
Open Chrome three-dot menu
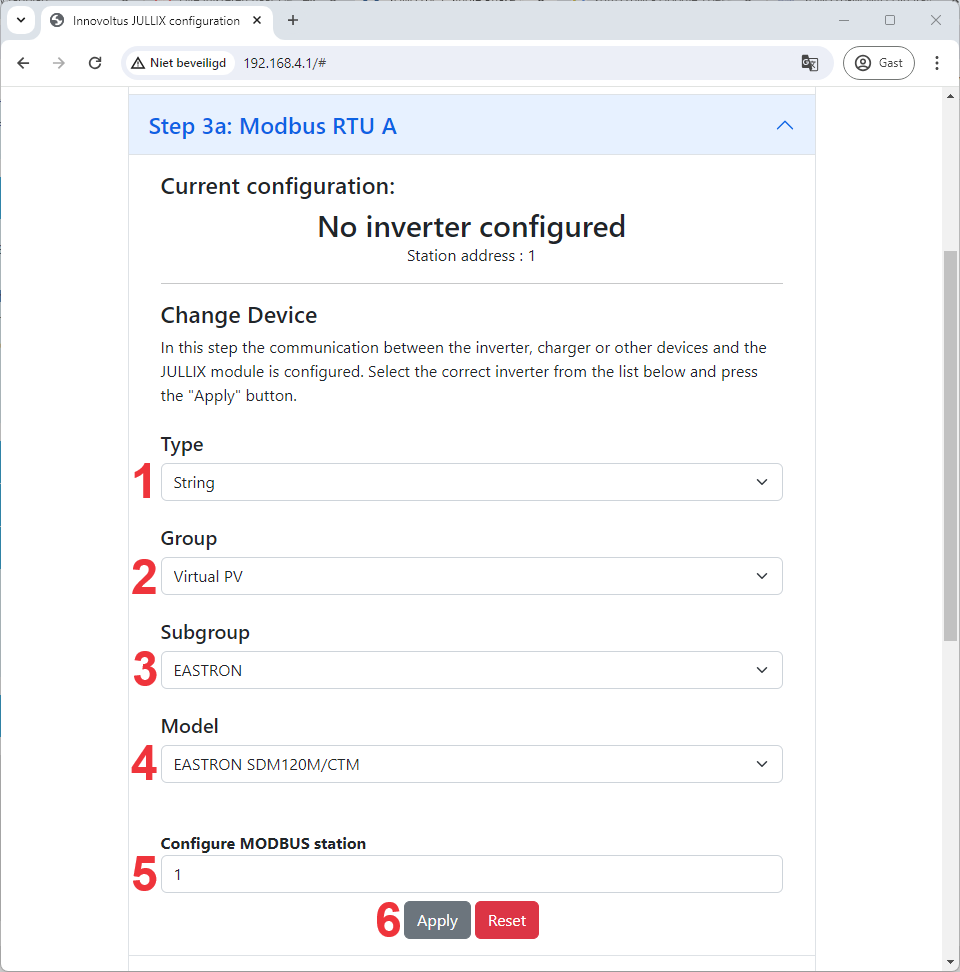point(937,63)
